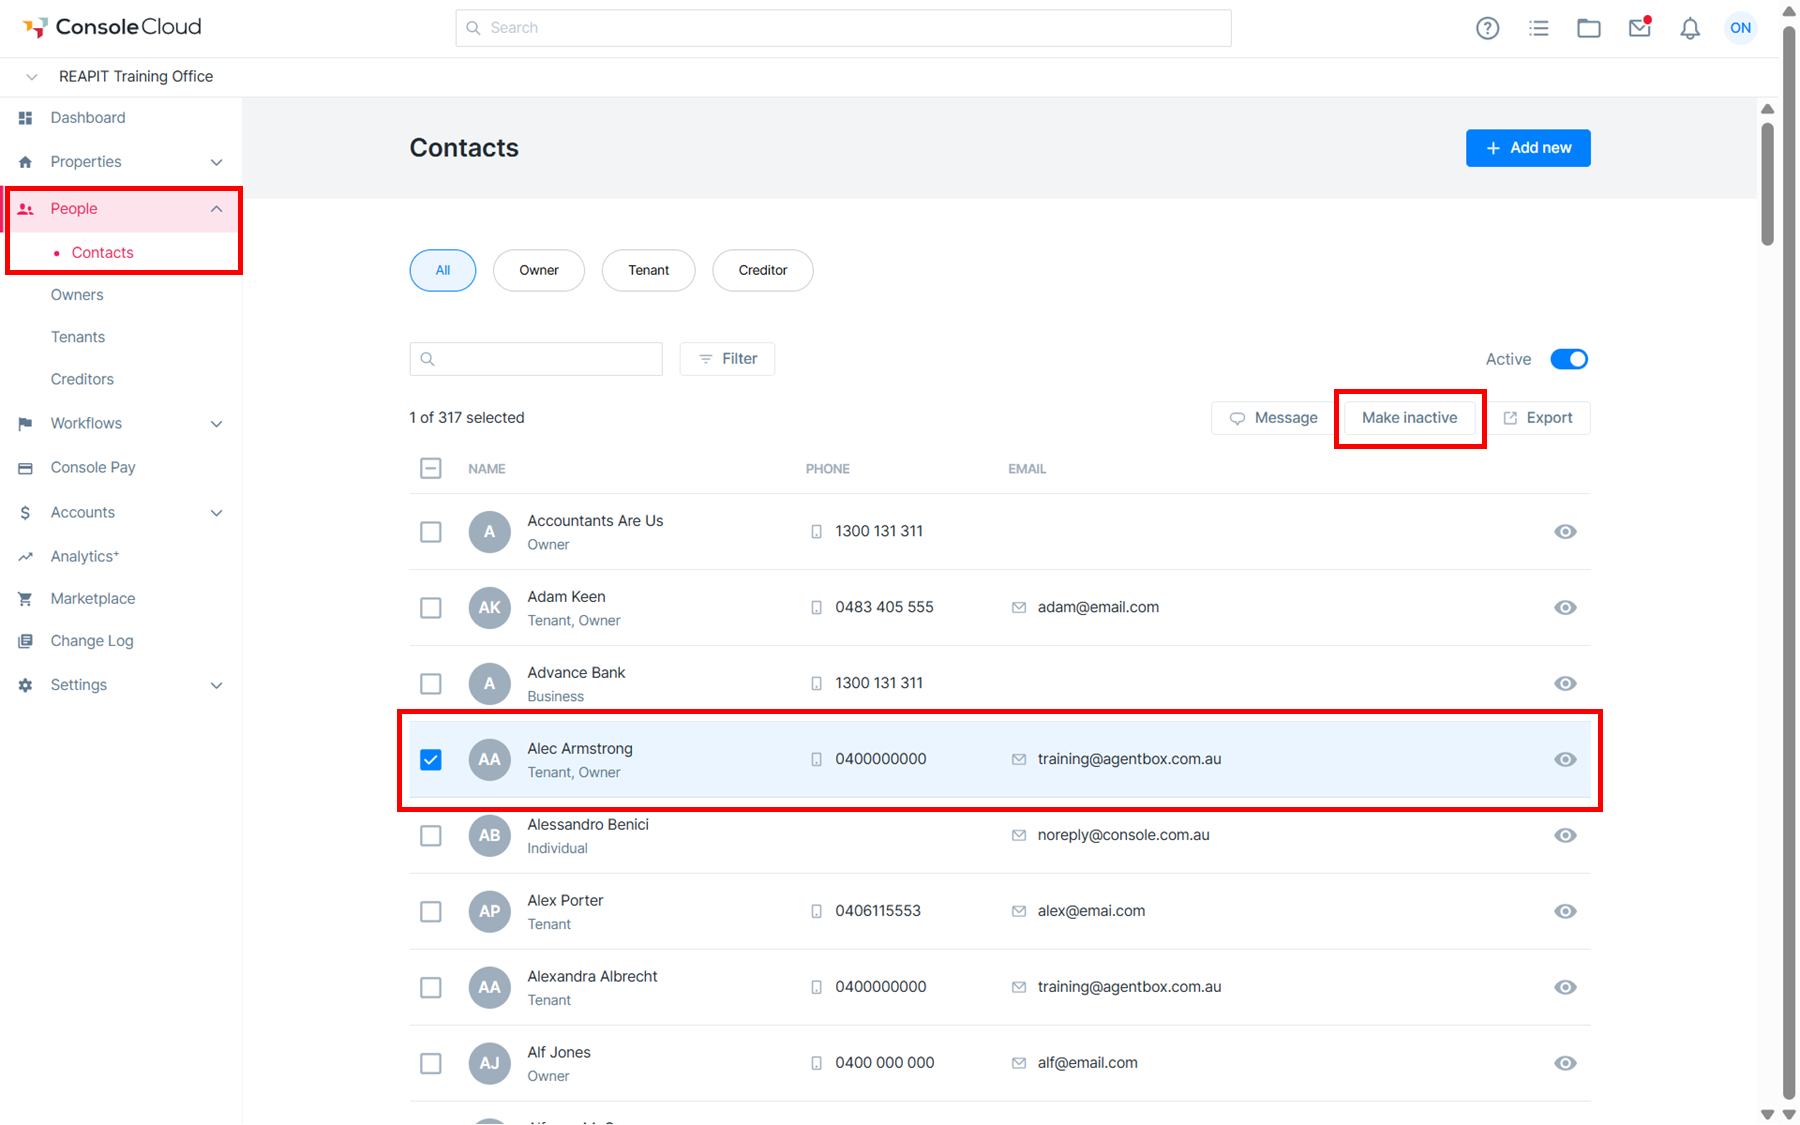Click the Make inactive button
The height and width of the screenshot is (1125, 1800).
[x=1409, y=418]
